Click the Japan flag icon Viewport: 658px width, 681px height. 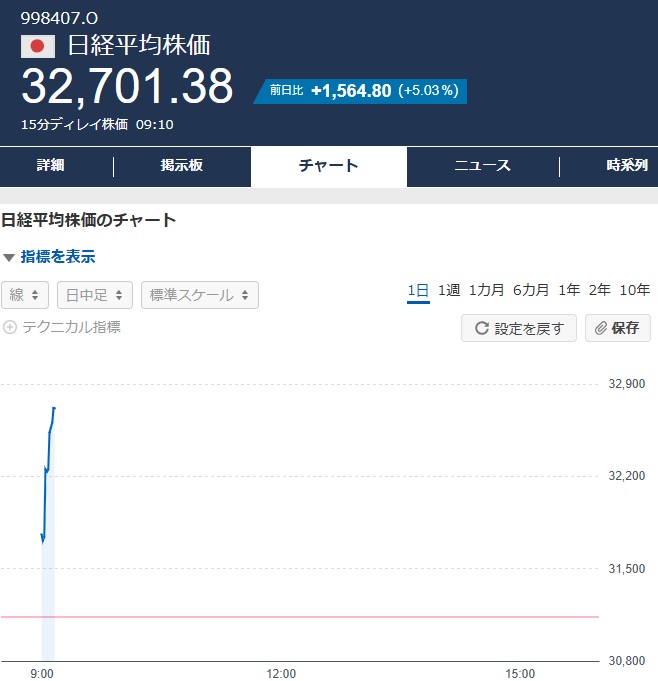tap(38, 46)
